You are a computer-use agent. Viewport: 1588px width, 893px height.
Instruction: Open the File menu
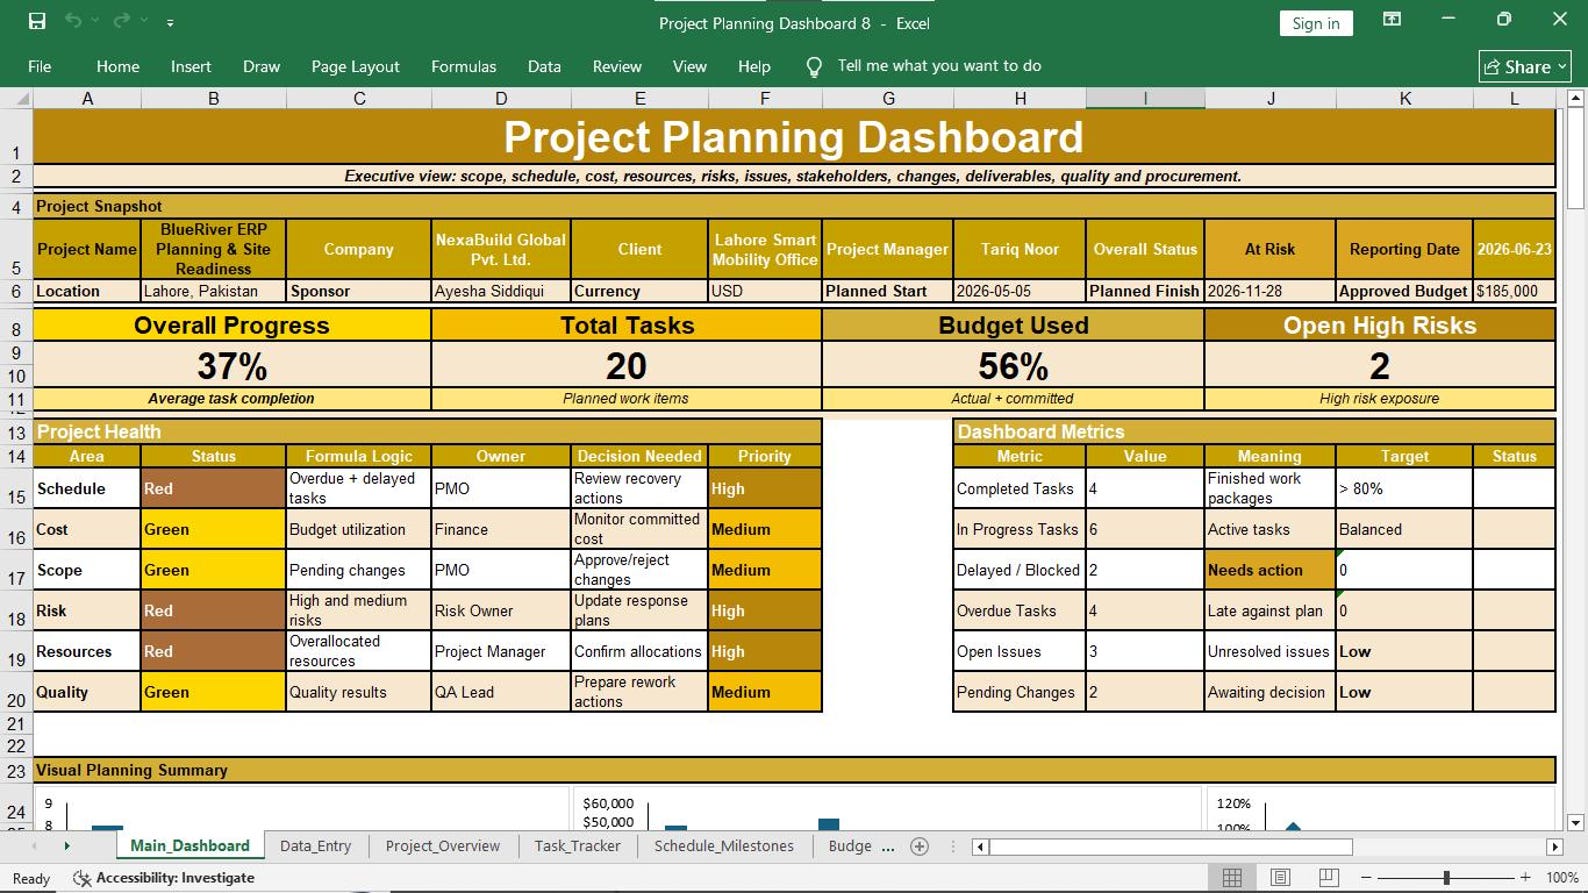point(40,66)
